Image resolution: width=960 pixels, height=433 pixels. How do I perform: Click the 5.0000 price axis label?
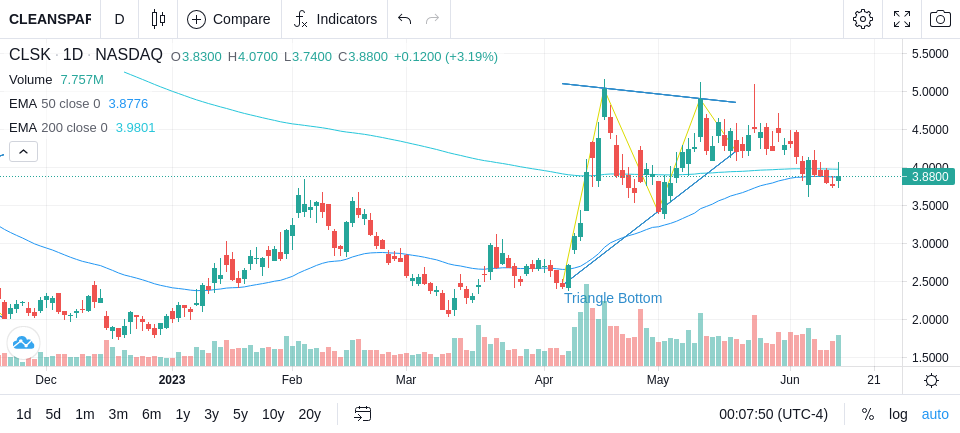(x=930, y=92)
